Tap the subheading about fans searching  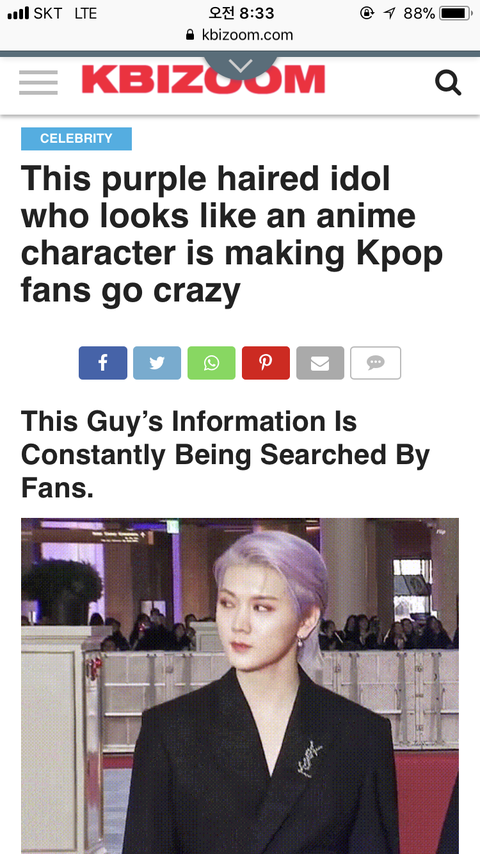(226, 455)
